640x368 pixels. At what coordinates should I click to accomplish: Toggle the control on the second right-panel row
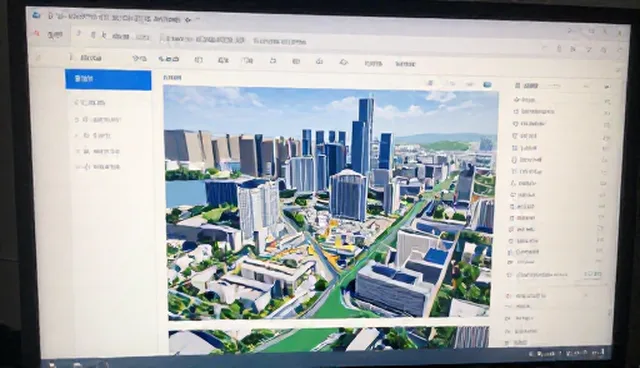point(607,113)
